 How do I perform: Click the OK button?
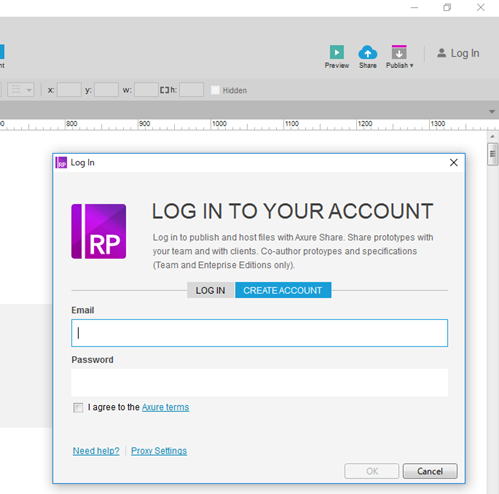[372, 471]
